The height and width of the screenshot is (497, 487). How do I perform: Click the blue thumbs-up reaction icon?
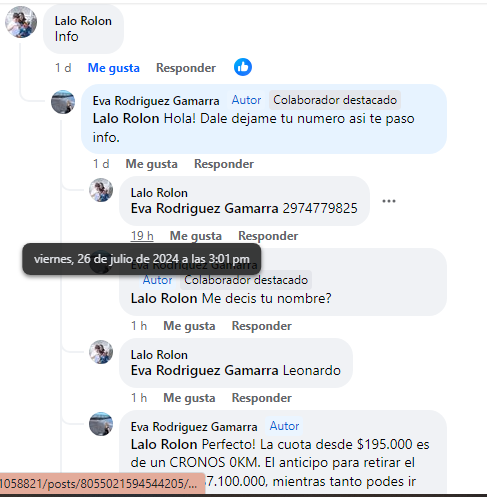[x=243, y=67]
